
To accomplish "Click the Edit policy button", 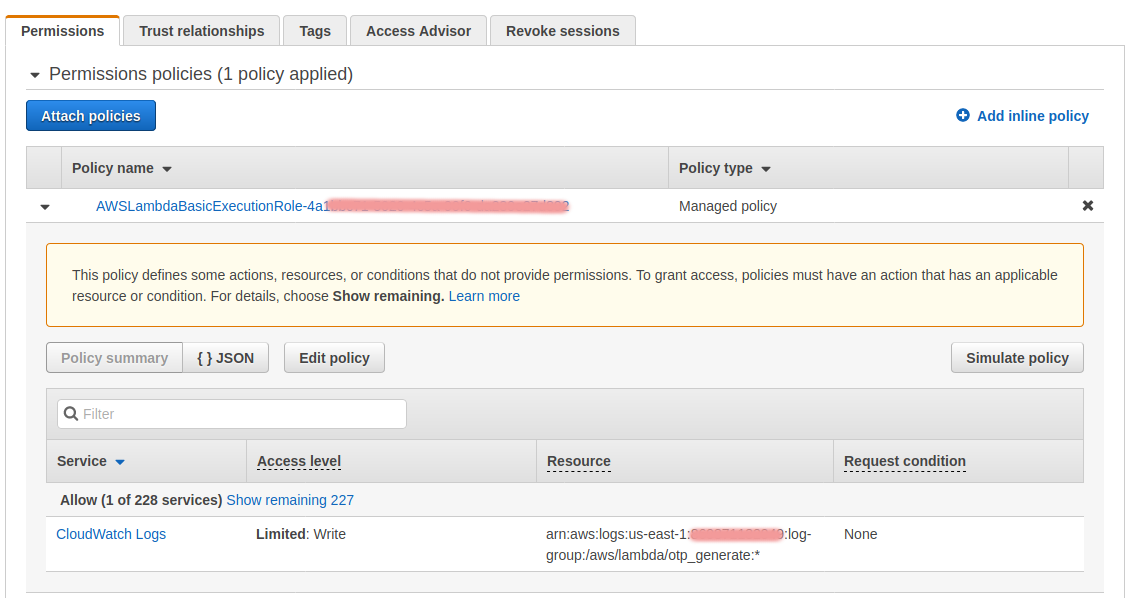I will click(334, 358).
